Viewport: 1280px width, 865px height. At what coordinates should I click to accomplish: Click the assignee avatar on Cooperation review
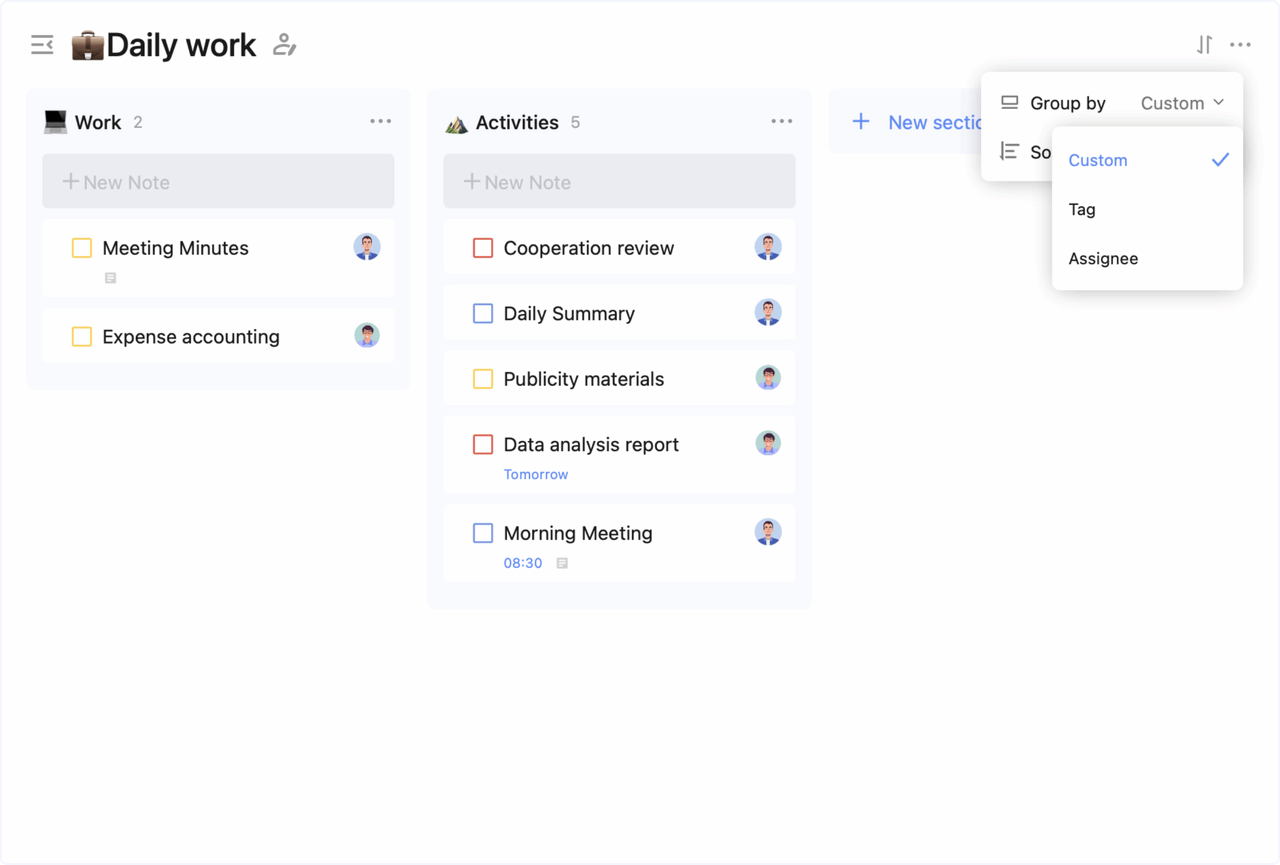768,246
